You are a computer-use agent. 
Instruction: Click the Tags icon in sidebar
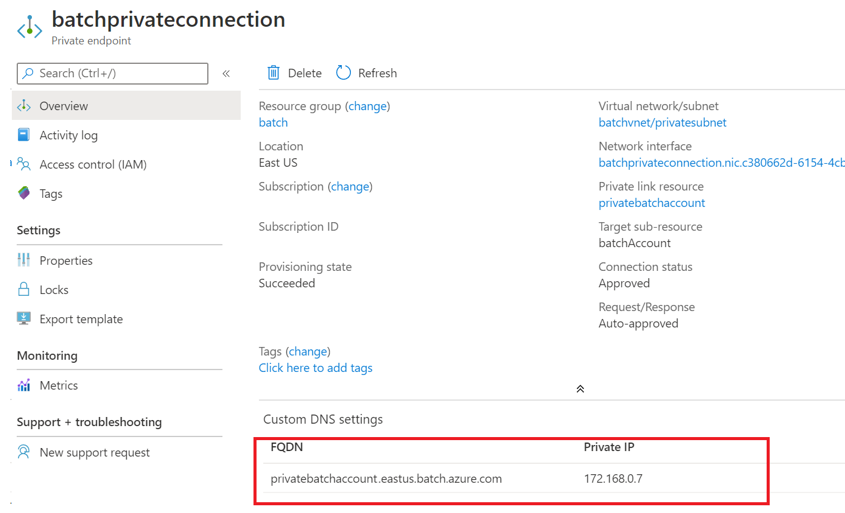[x=24, y=193]
